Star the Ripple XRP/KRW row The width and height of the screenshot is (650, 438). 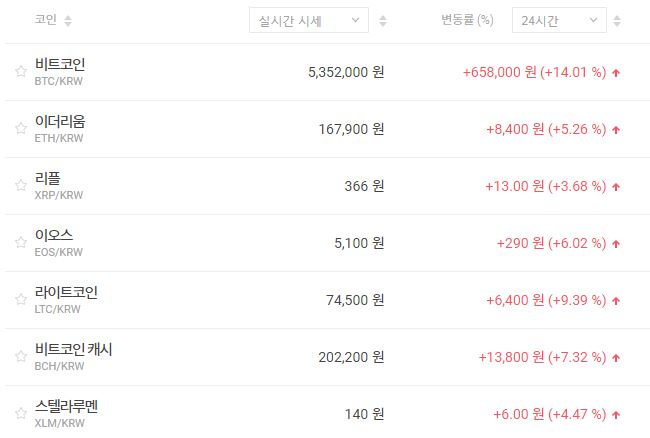[x=20, y=186]
